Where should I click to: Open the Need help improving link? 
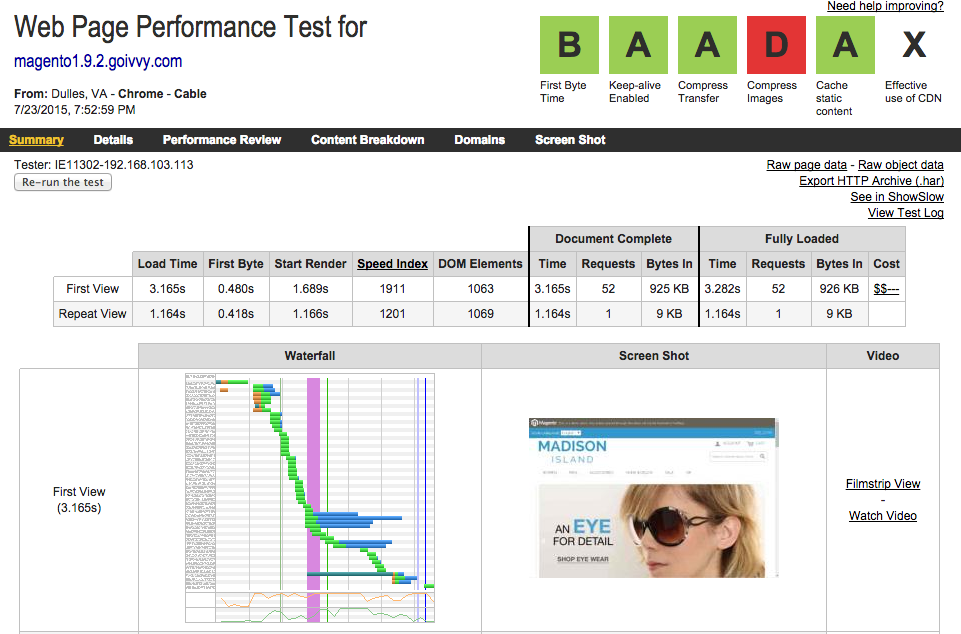click(885, 6)
